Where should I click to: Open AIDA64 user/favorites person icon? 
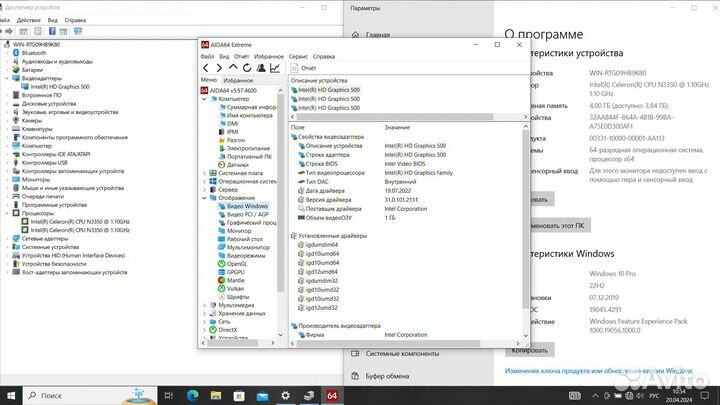pyautogui.click(x=261, y=68)
